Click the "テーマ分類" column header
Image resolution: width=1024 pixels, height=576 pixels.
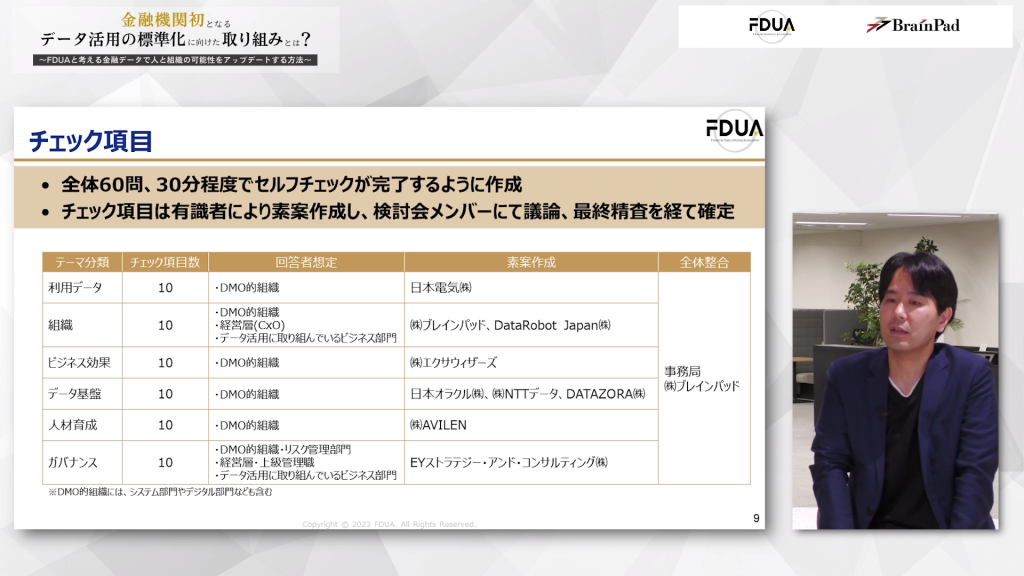(82, 262)
